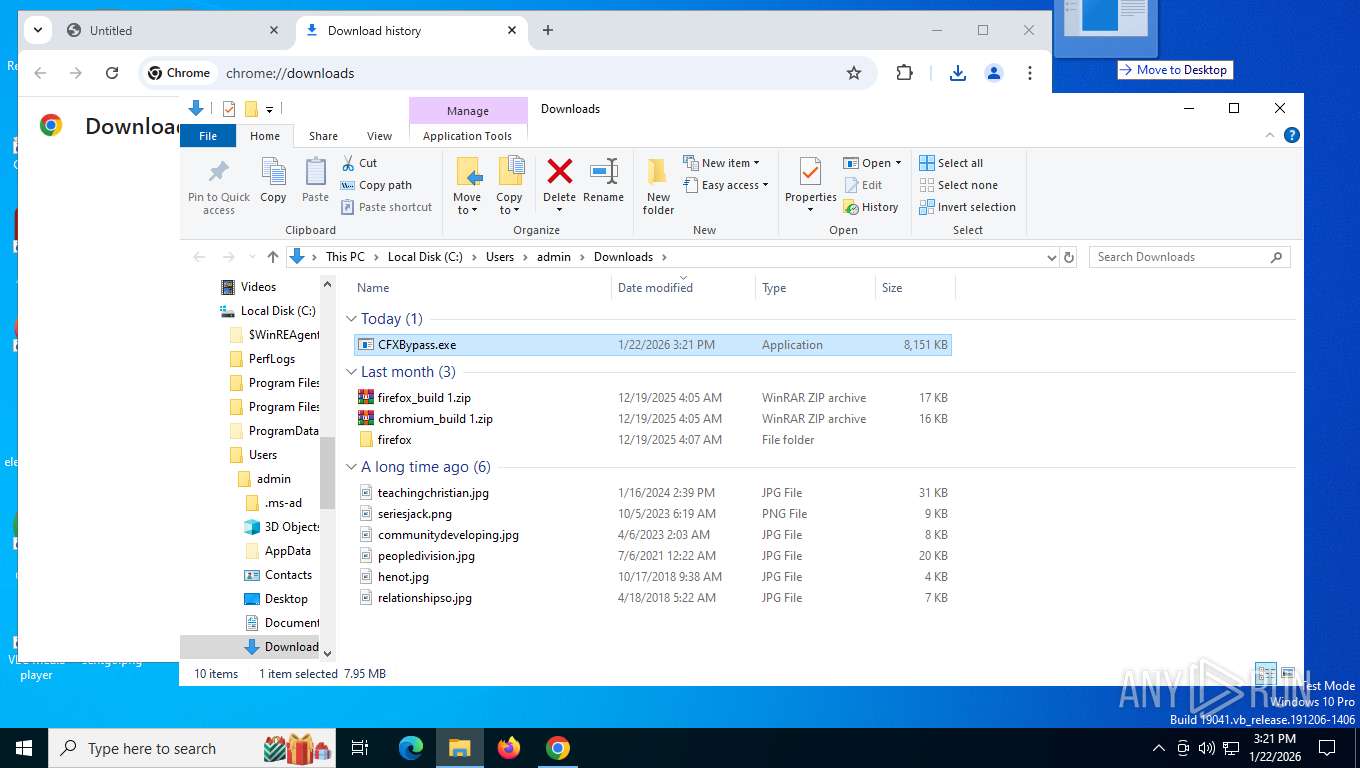The height and width of the screenshot is (768, 1360).
Task: Click History in the Open group
Action: click(871, 207)
